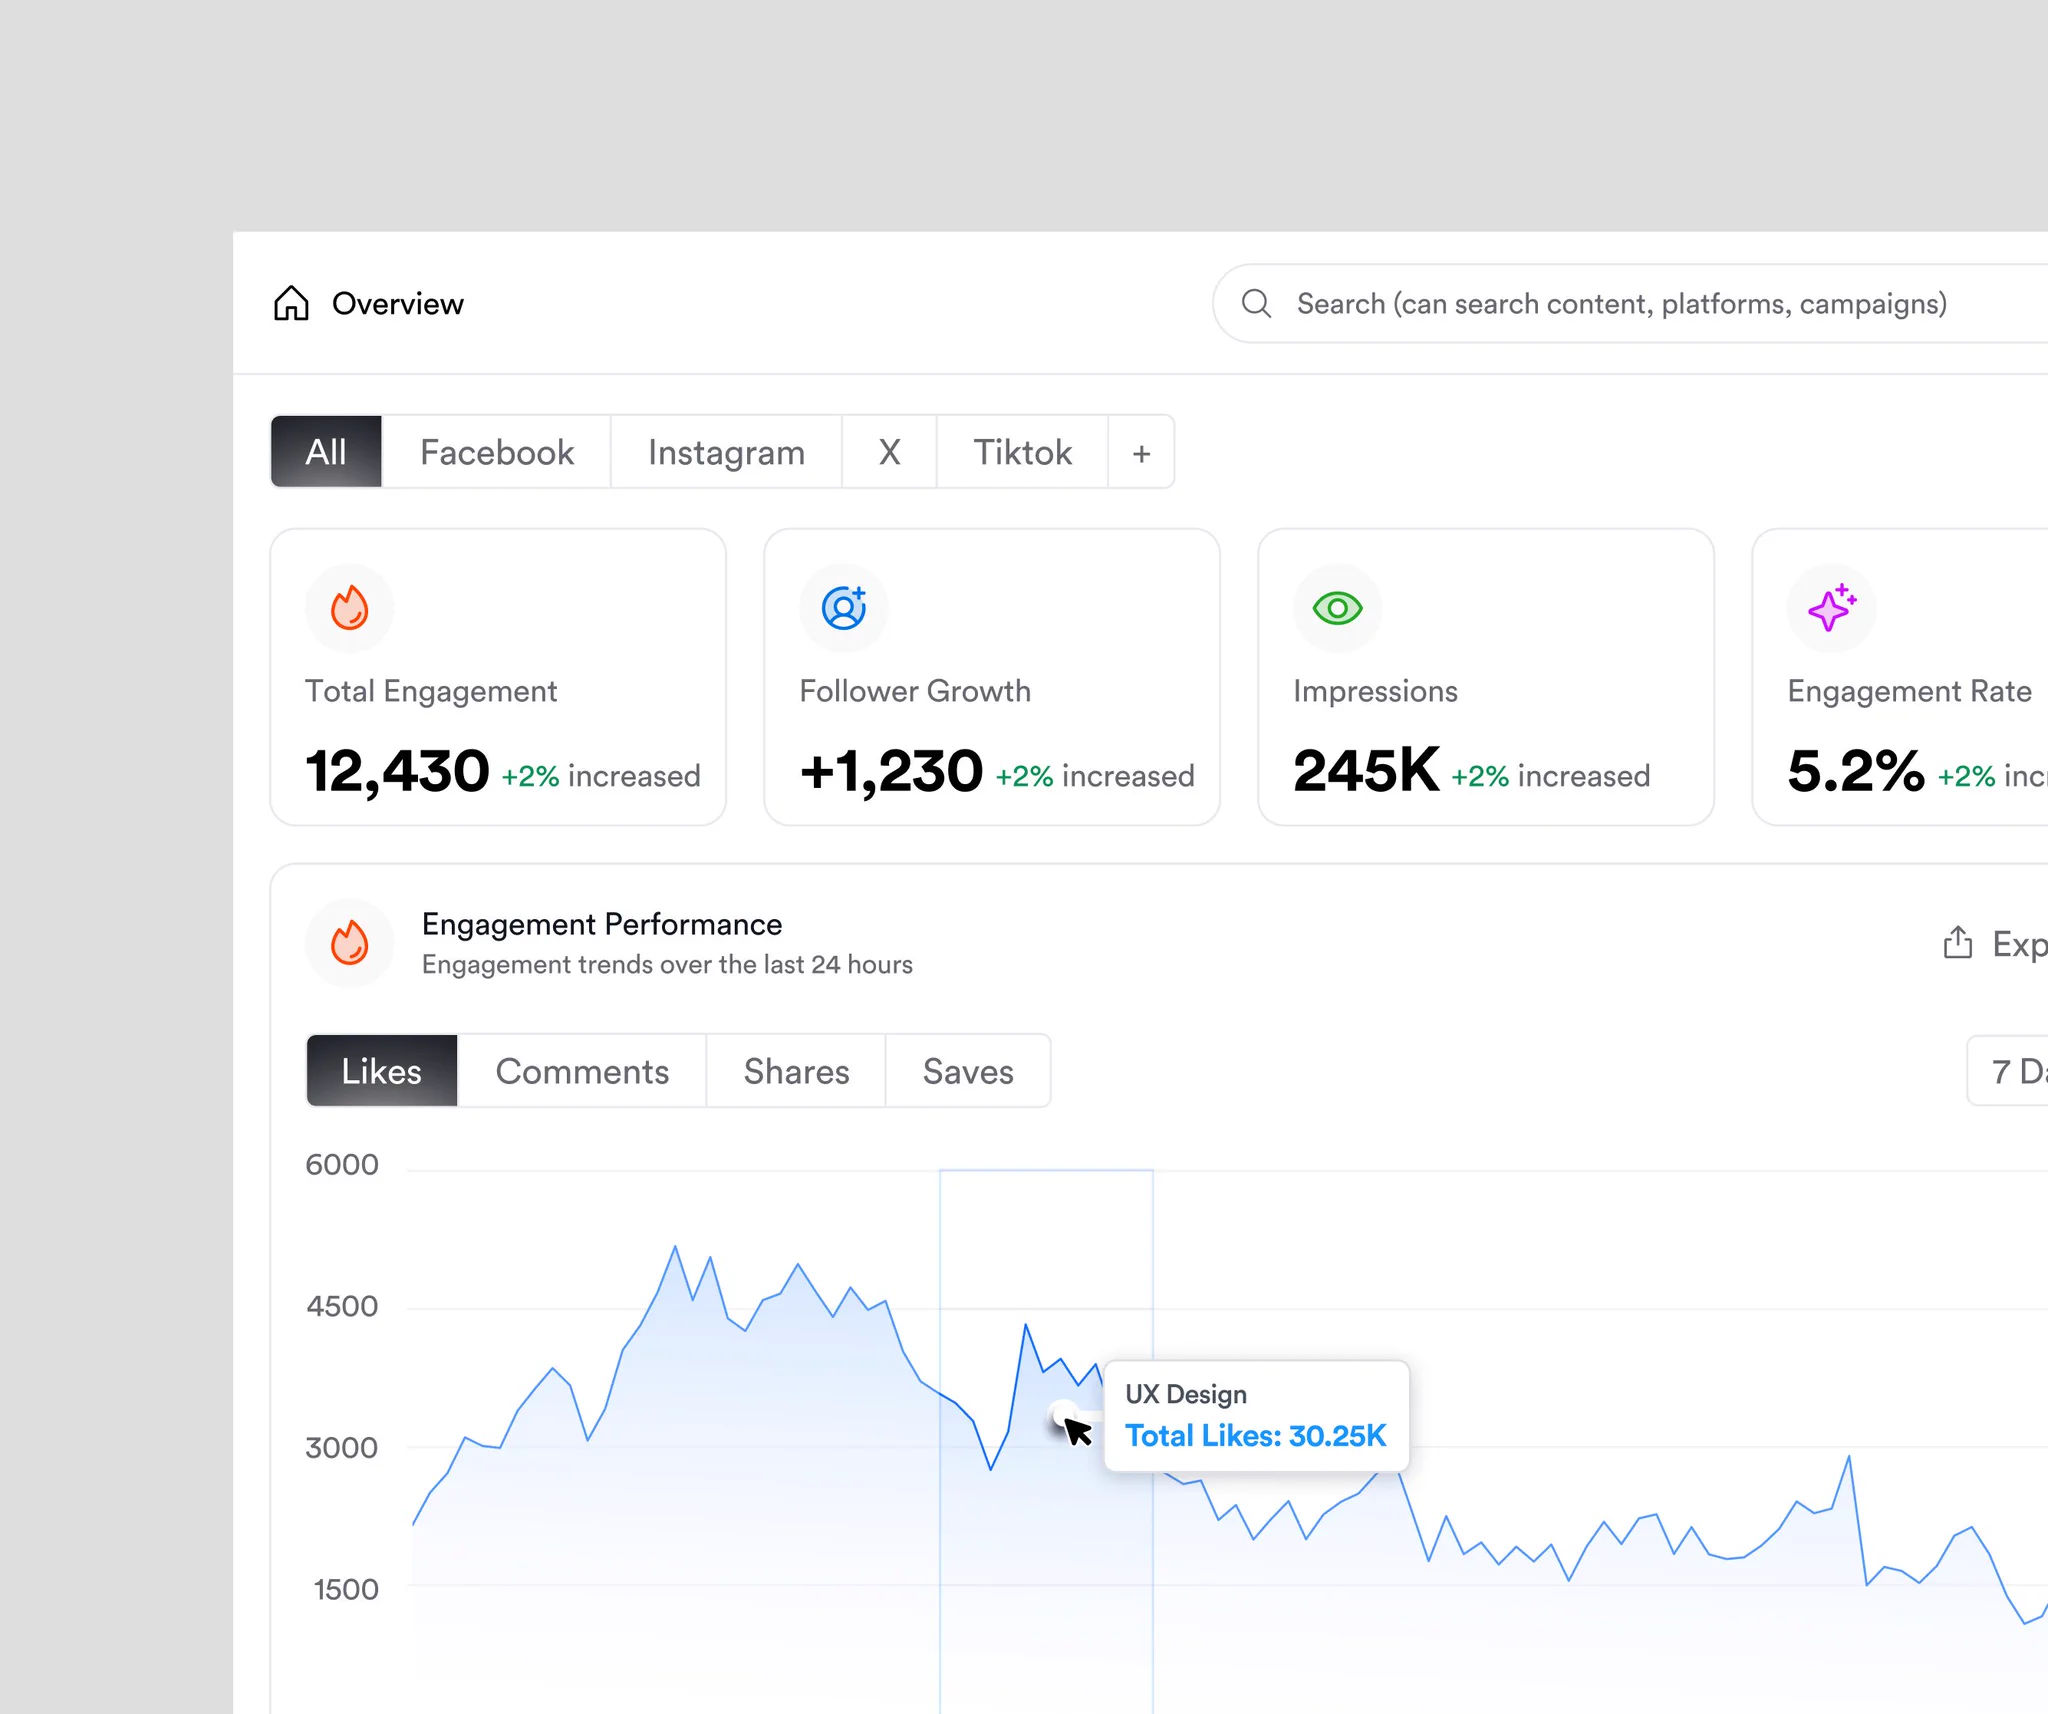Open the Follower Growth value +1,230
Viewport: 2048px width, 1714px height.
[x=891, y=771]
